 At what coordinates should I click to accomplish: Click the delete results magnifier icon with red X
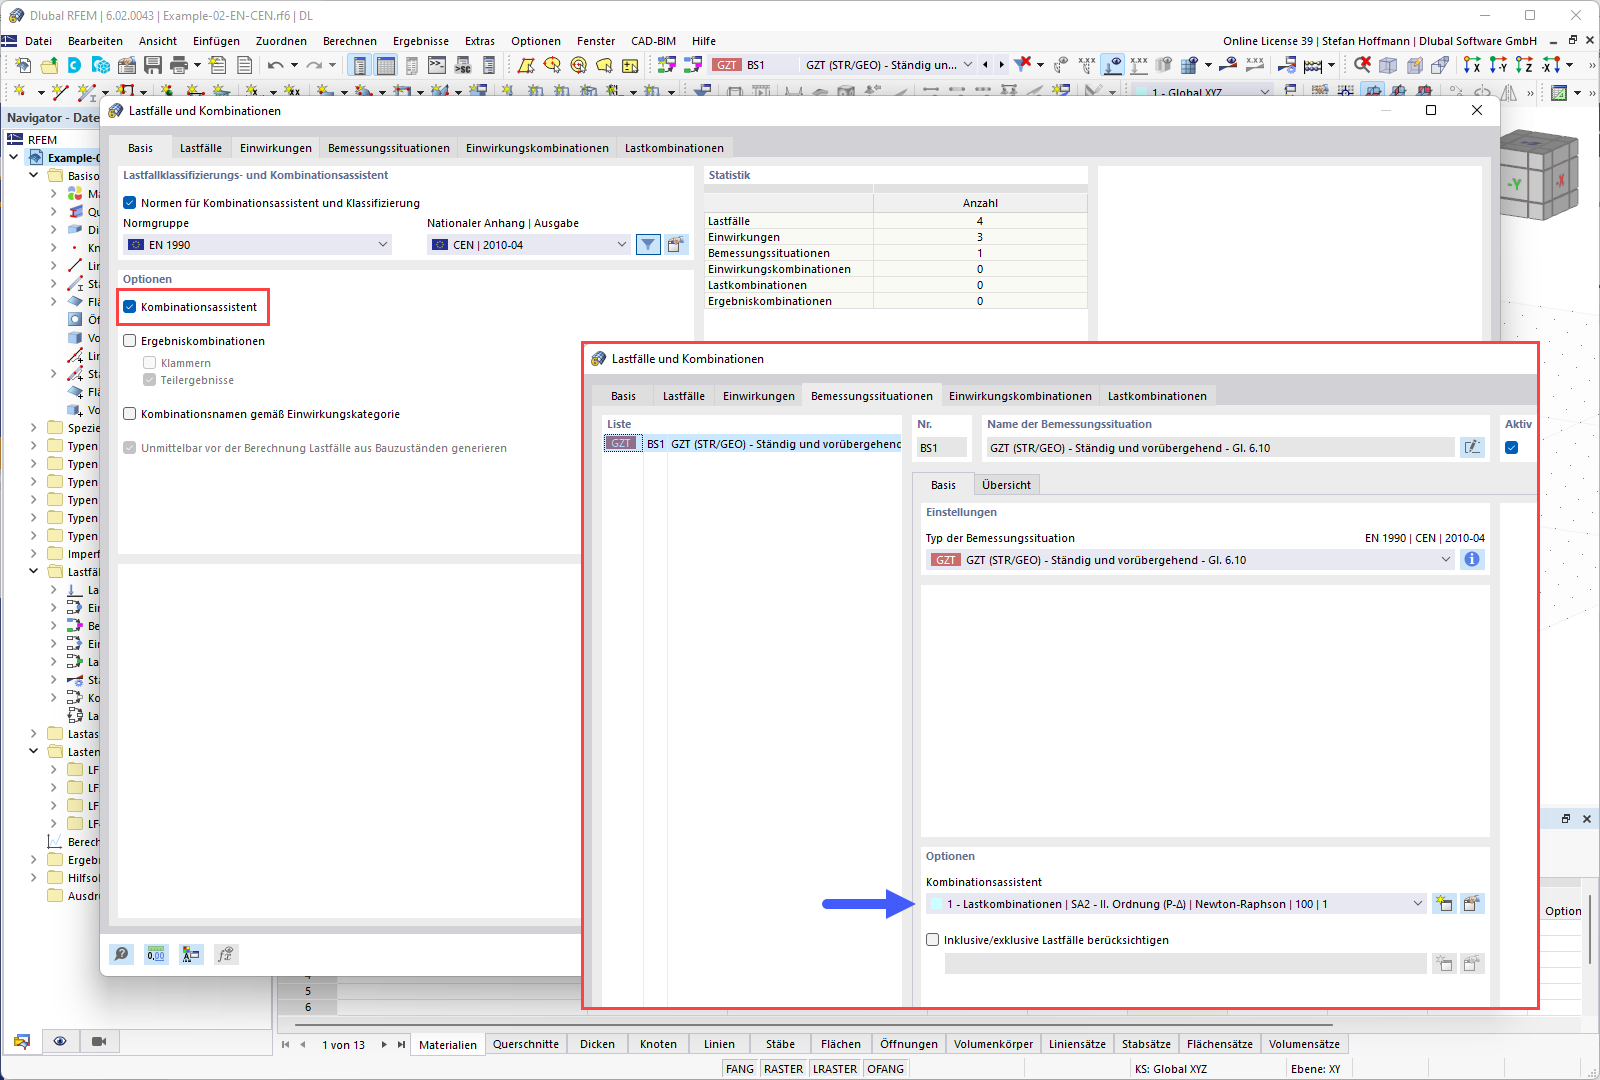click(1362, 65)
